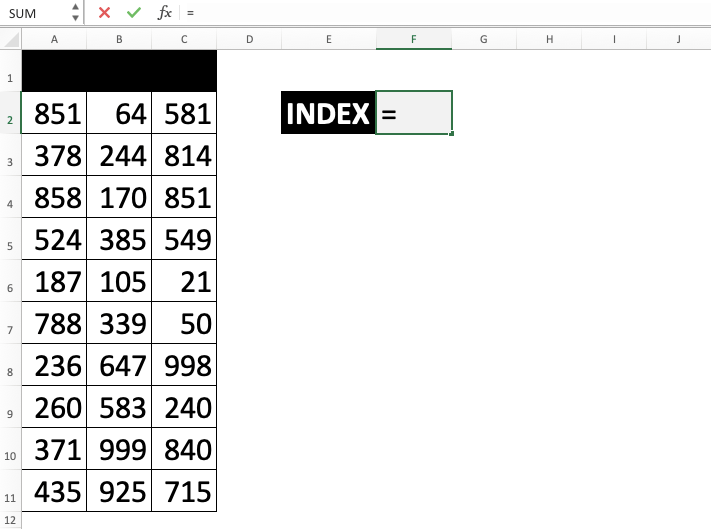Open the Name Box dropdown showing SUM

point(75,13)
